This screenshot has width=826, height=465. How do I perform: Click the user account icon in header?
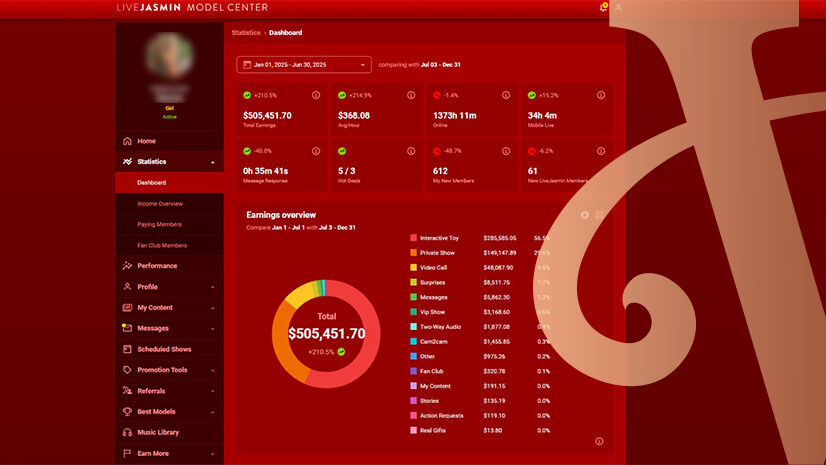[x=618, y=7]
